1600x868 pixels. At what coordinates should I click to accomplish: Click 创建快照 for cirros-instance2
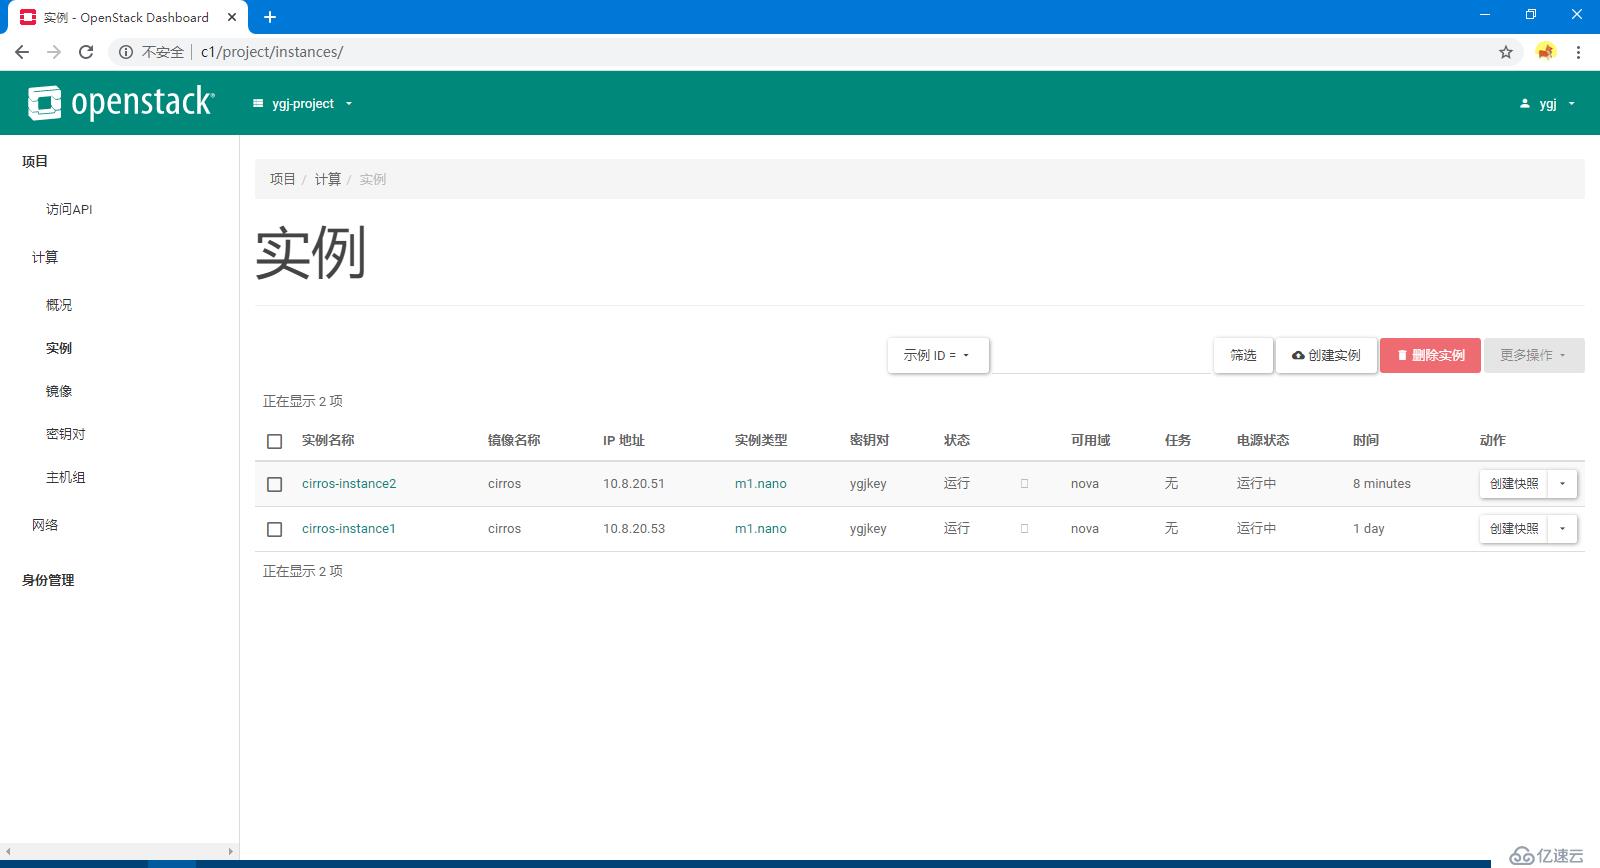pos(1514,483)
